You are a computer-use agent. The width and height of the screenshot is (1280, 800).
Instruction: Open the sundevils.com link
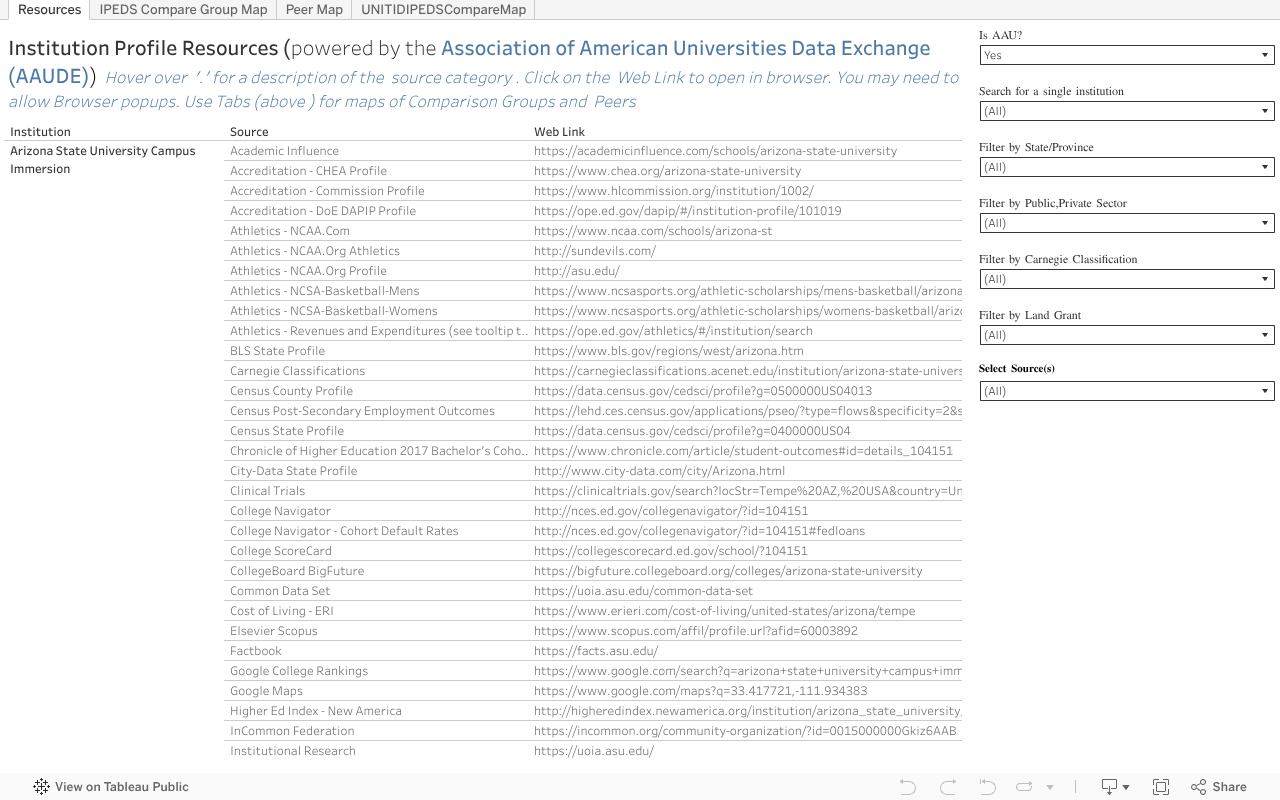click(x=595, y=251)
